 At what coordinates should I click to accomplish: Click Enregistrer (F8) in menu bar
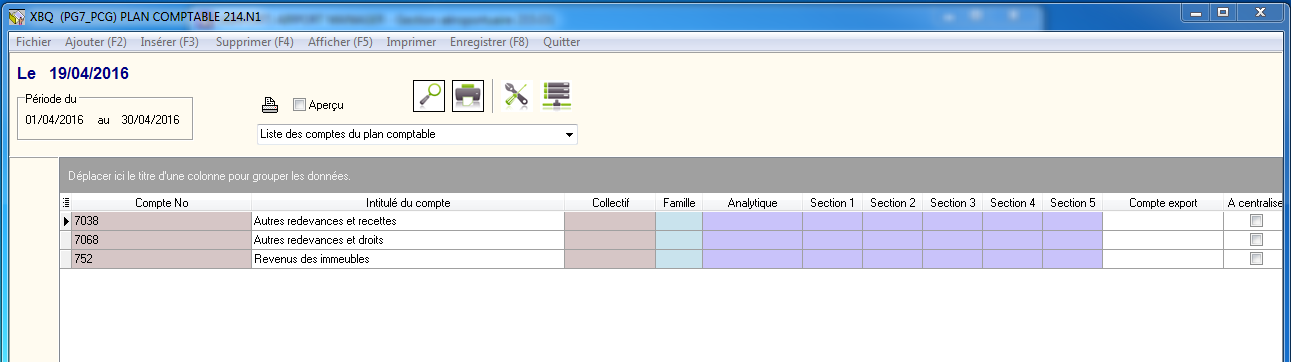489,42
